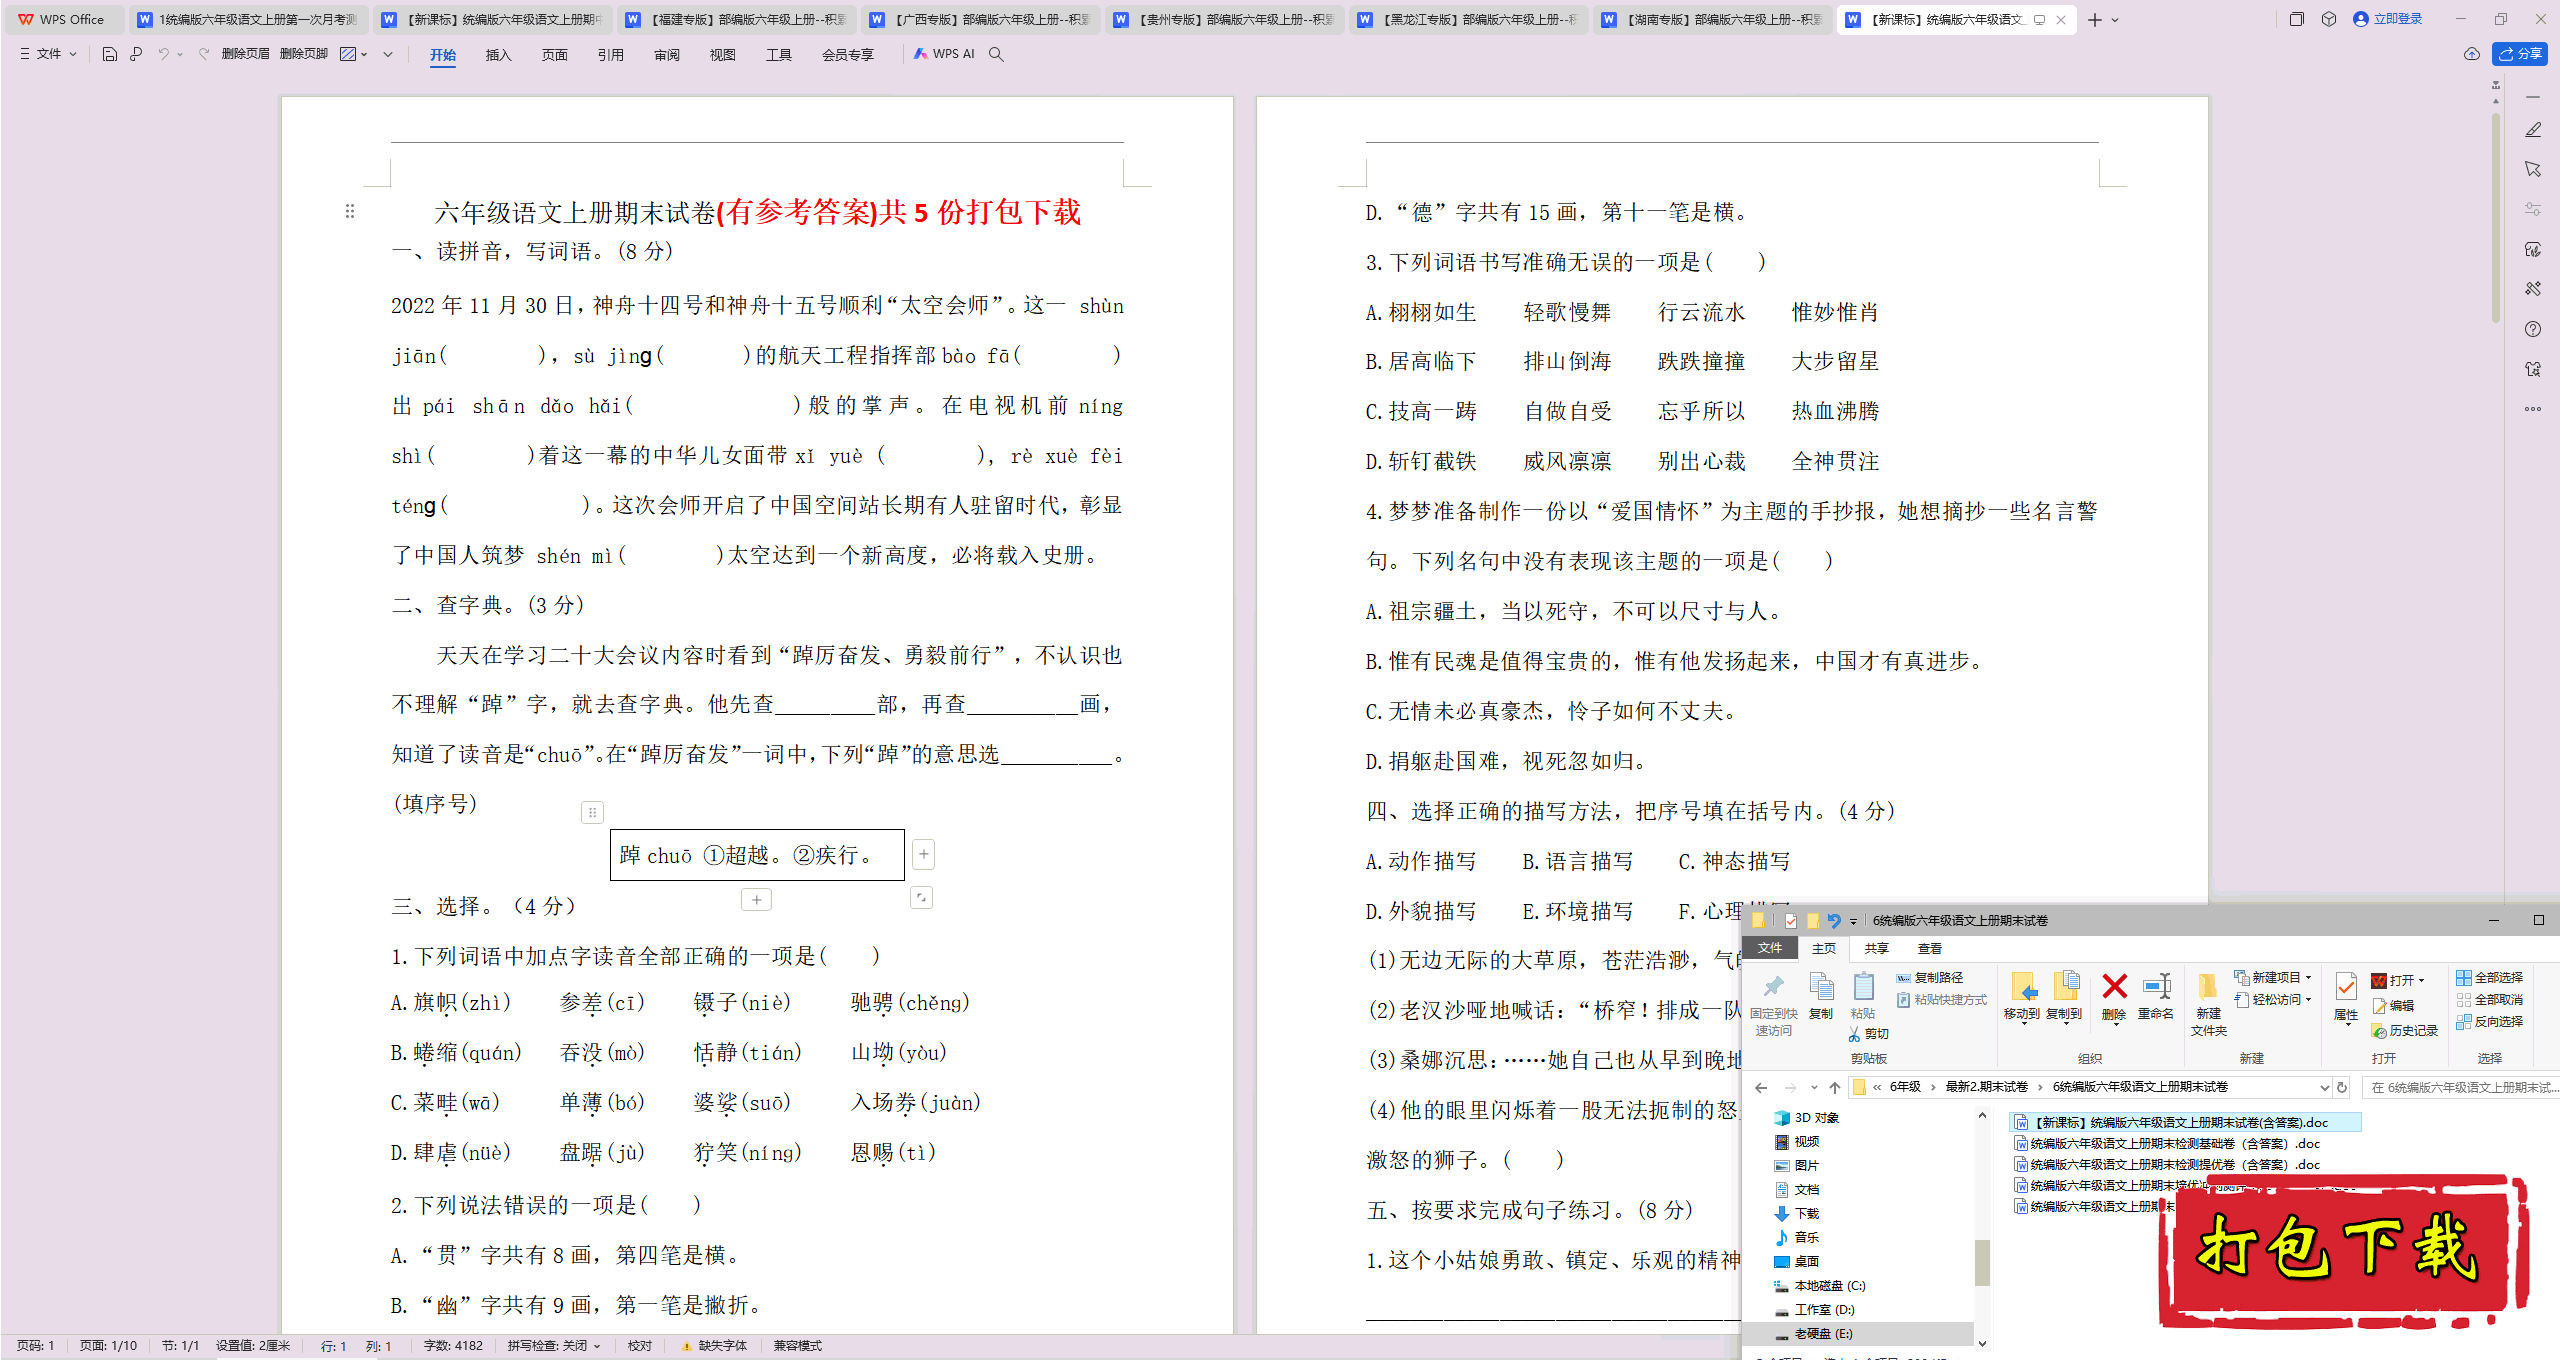Click the undo arrow in WPS toolbar
Viewport: 2560px width, 1360px height.
[x=163, y=54]
